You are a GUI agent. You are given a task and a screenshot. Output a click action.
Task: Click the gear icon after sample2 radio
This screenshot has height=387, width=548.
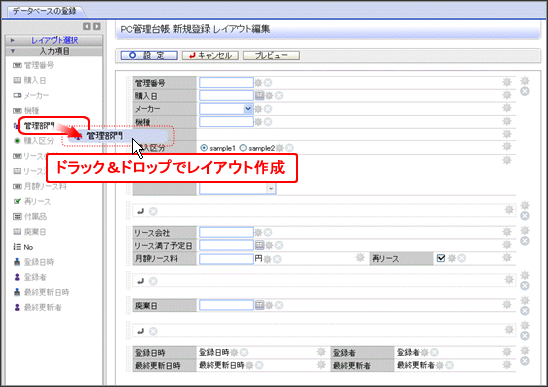[280, 148]
